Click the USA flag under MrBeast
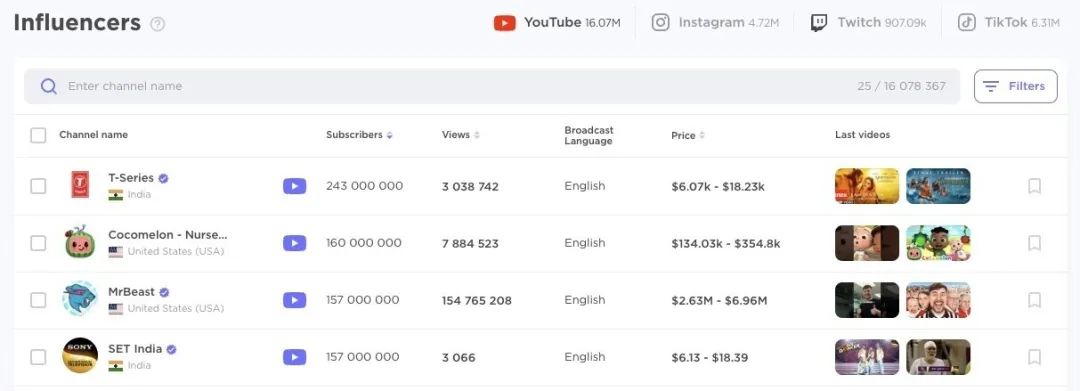 116,309
